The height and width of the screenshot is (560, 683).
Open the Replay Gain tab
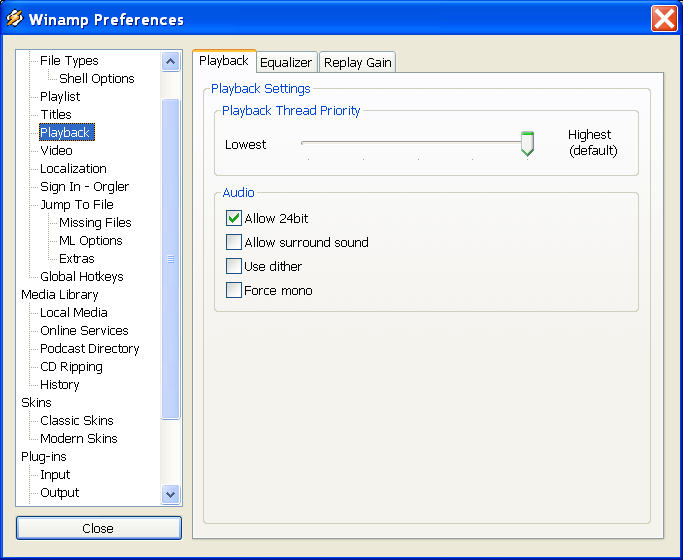(357, 62)
